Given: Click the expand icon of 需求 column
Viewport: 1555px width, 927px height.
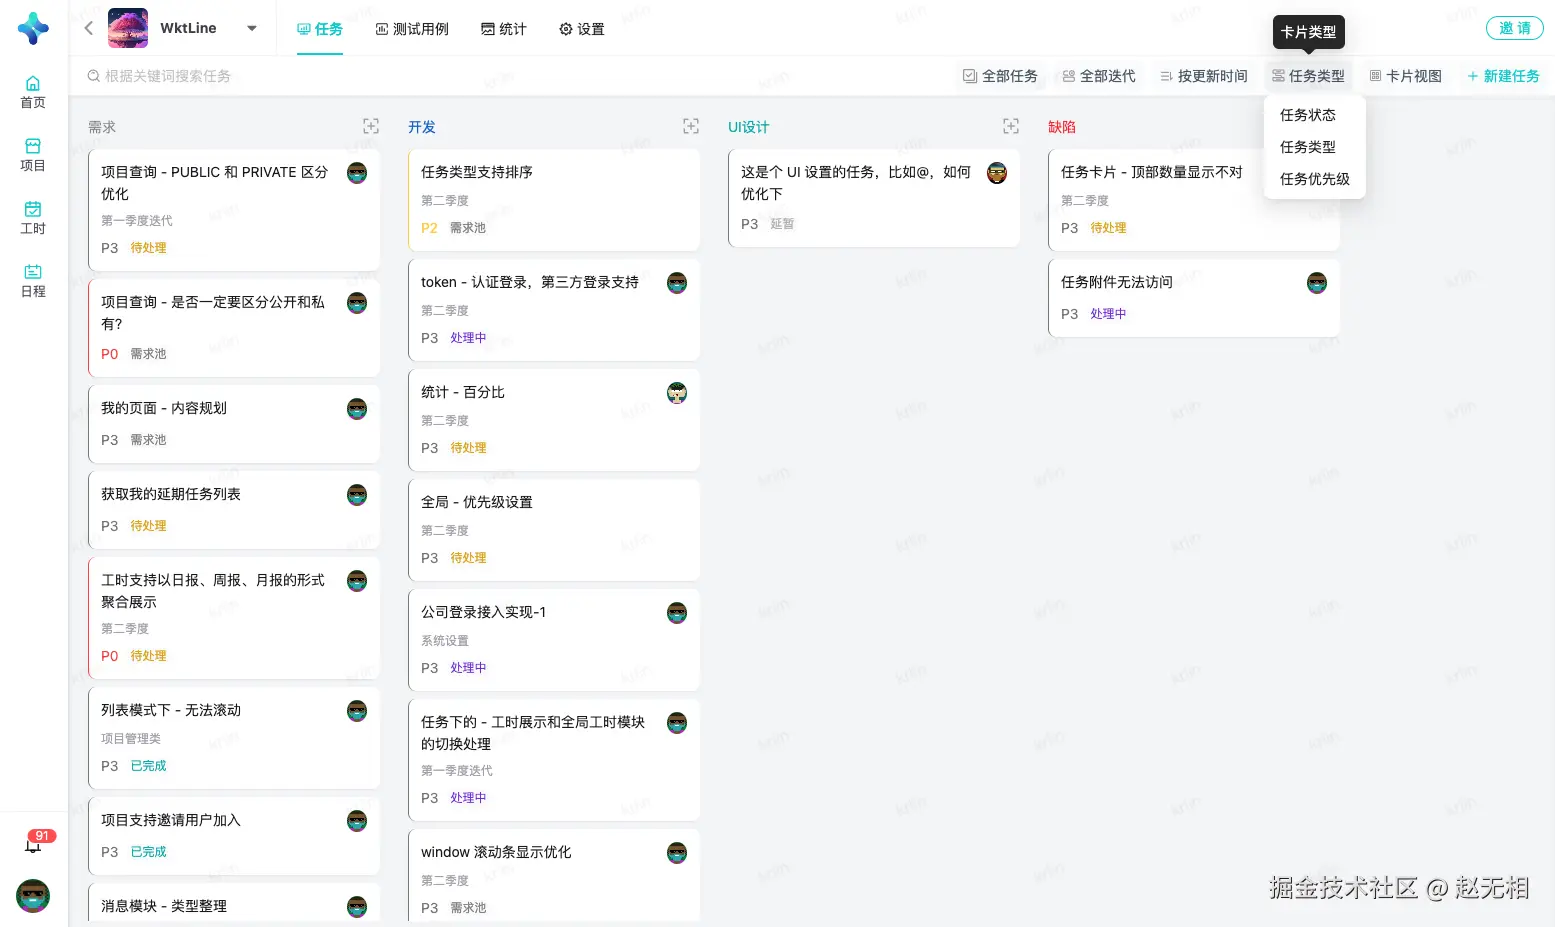Looking at the screenshot, I should tap(371, 126).
